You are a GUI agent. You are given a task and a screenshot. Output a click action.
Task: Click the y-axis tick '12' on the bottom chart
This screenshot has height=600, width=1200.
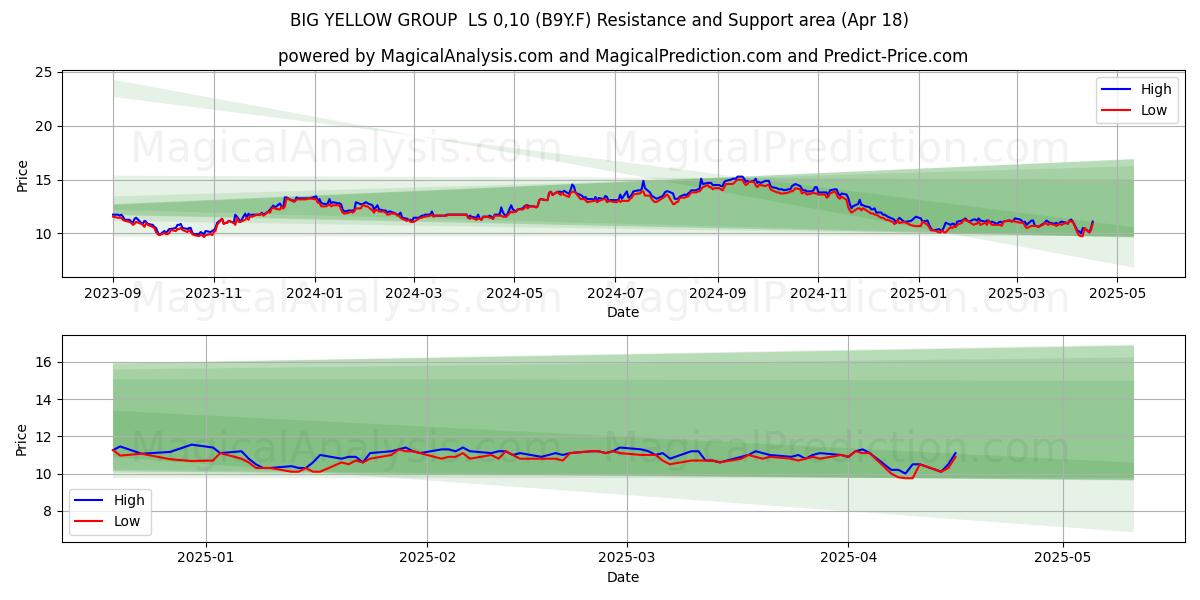point(44,437)
